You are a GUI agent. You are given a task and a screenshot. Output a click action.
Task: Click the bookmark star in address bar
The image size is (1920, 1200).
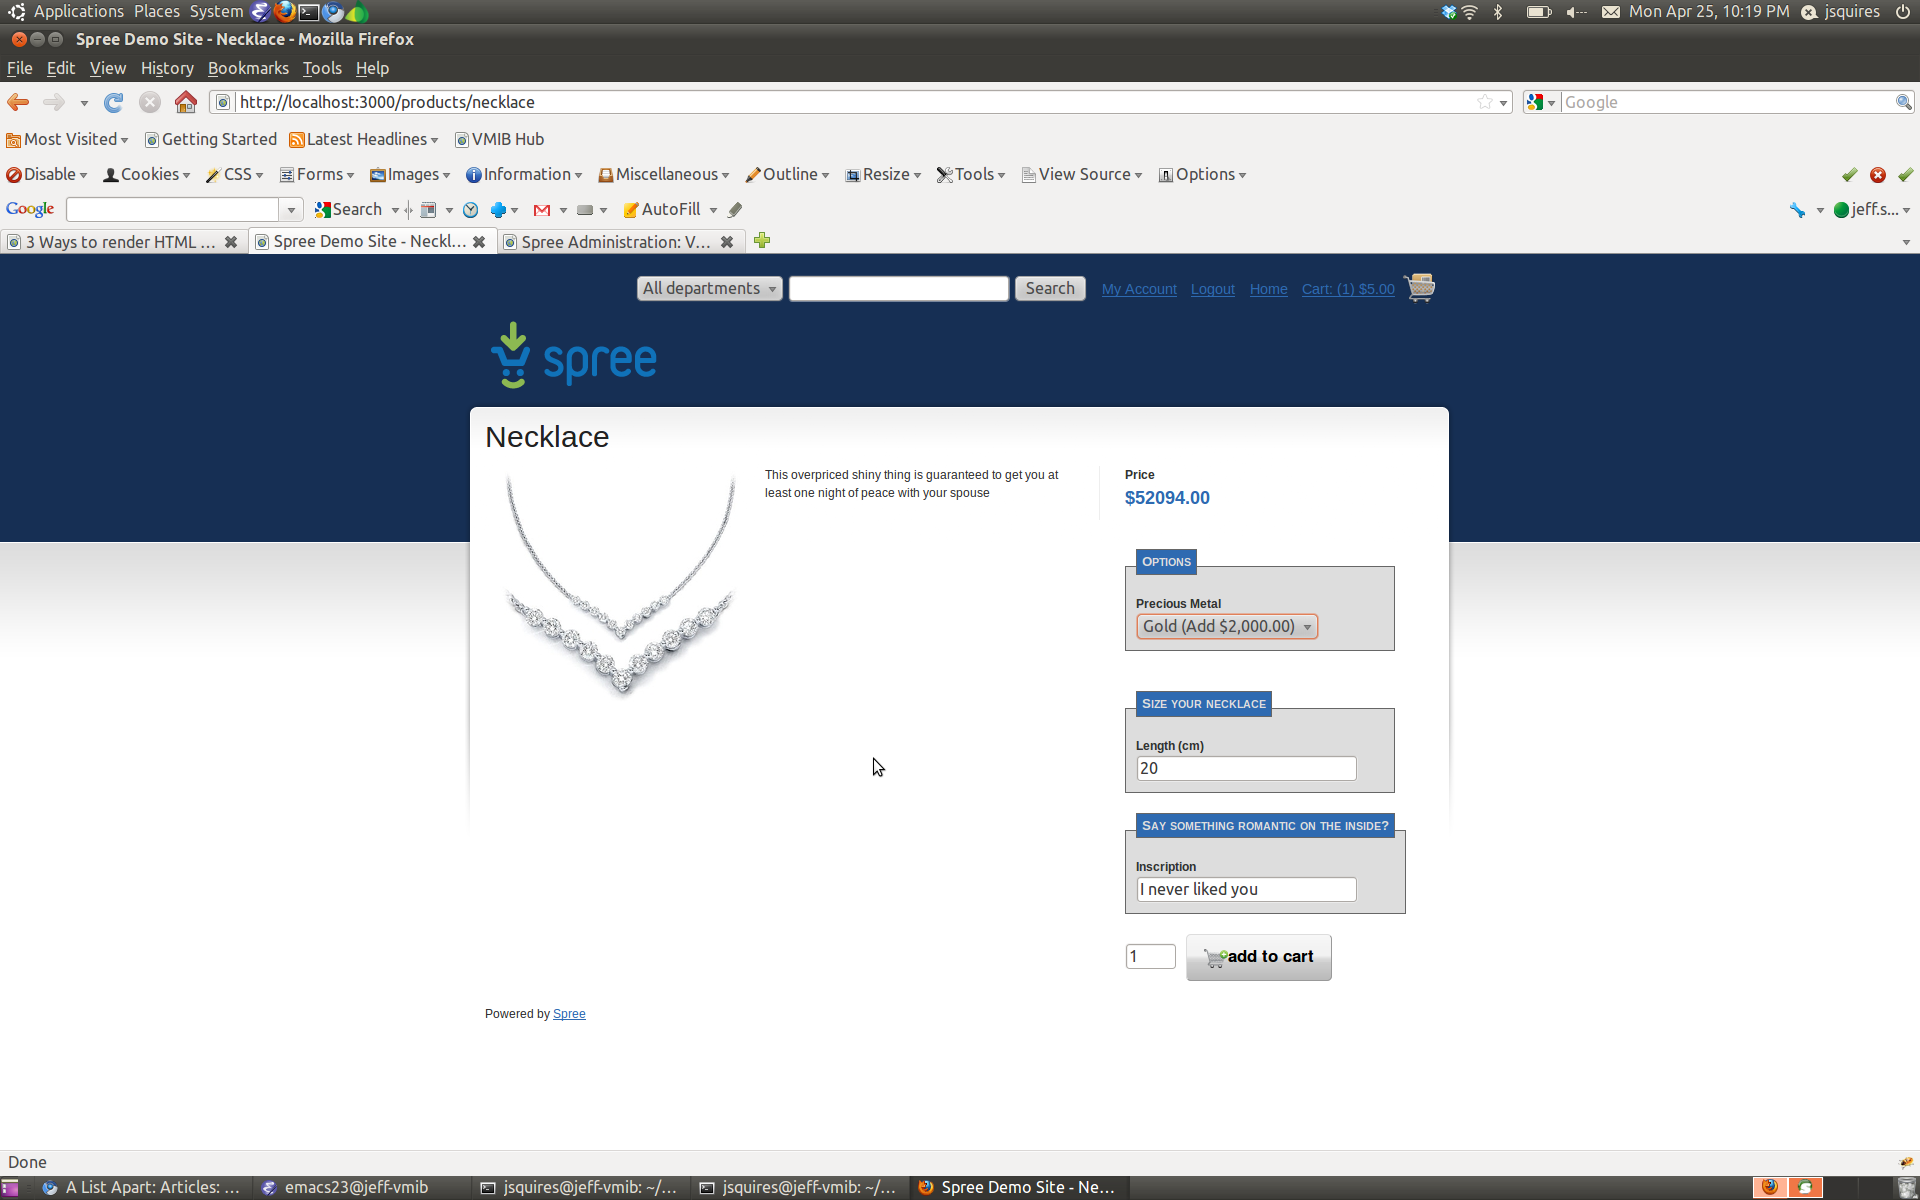point(1485,102)
